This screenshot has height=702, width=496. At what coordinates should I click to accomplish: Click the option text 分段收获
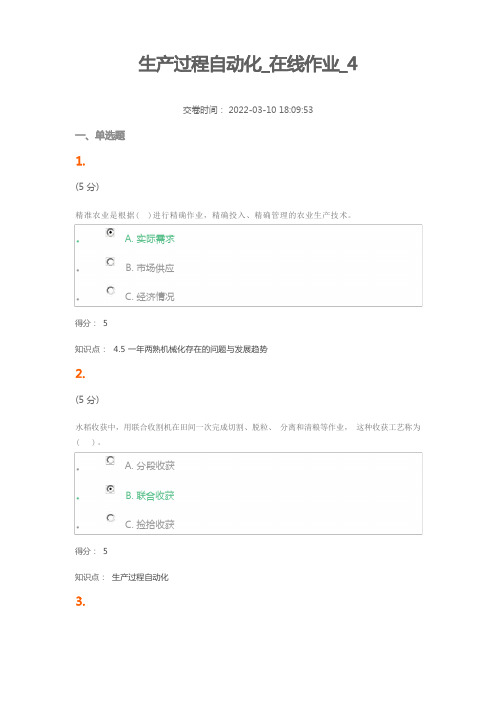point(155,466)
